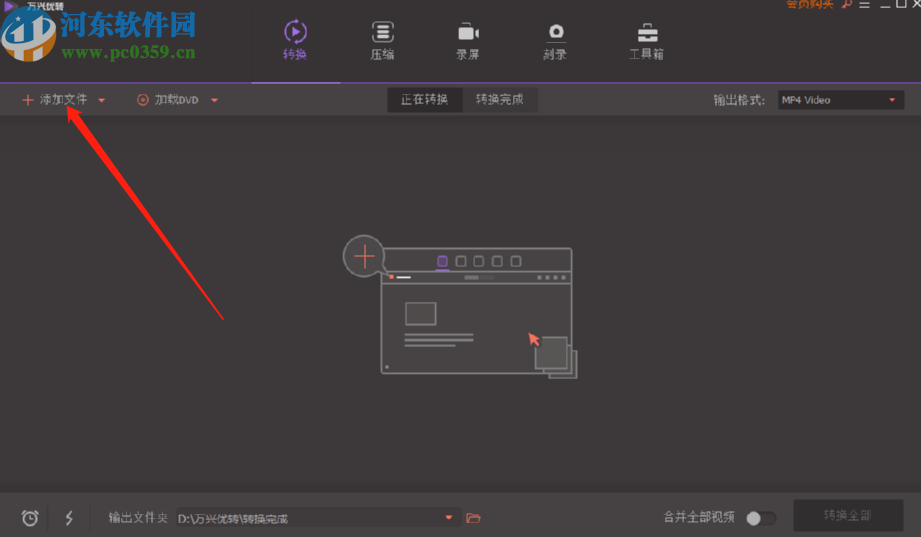The width and height of the screenshot is (921, 537).
Task: Click the key registration icon in title bar
Action: pos(846,4)
